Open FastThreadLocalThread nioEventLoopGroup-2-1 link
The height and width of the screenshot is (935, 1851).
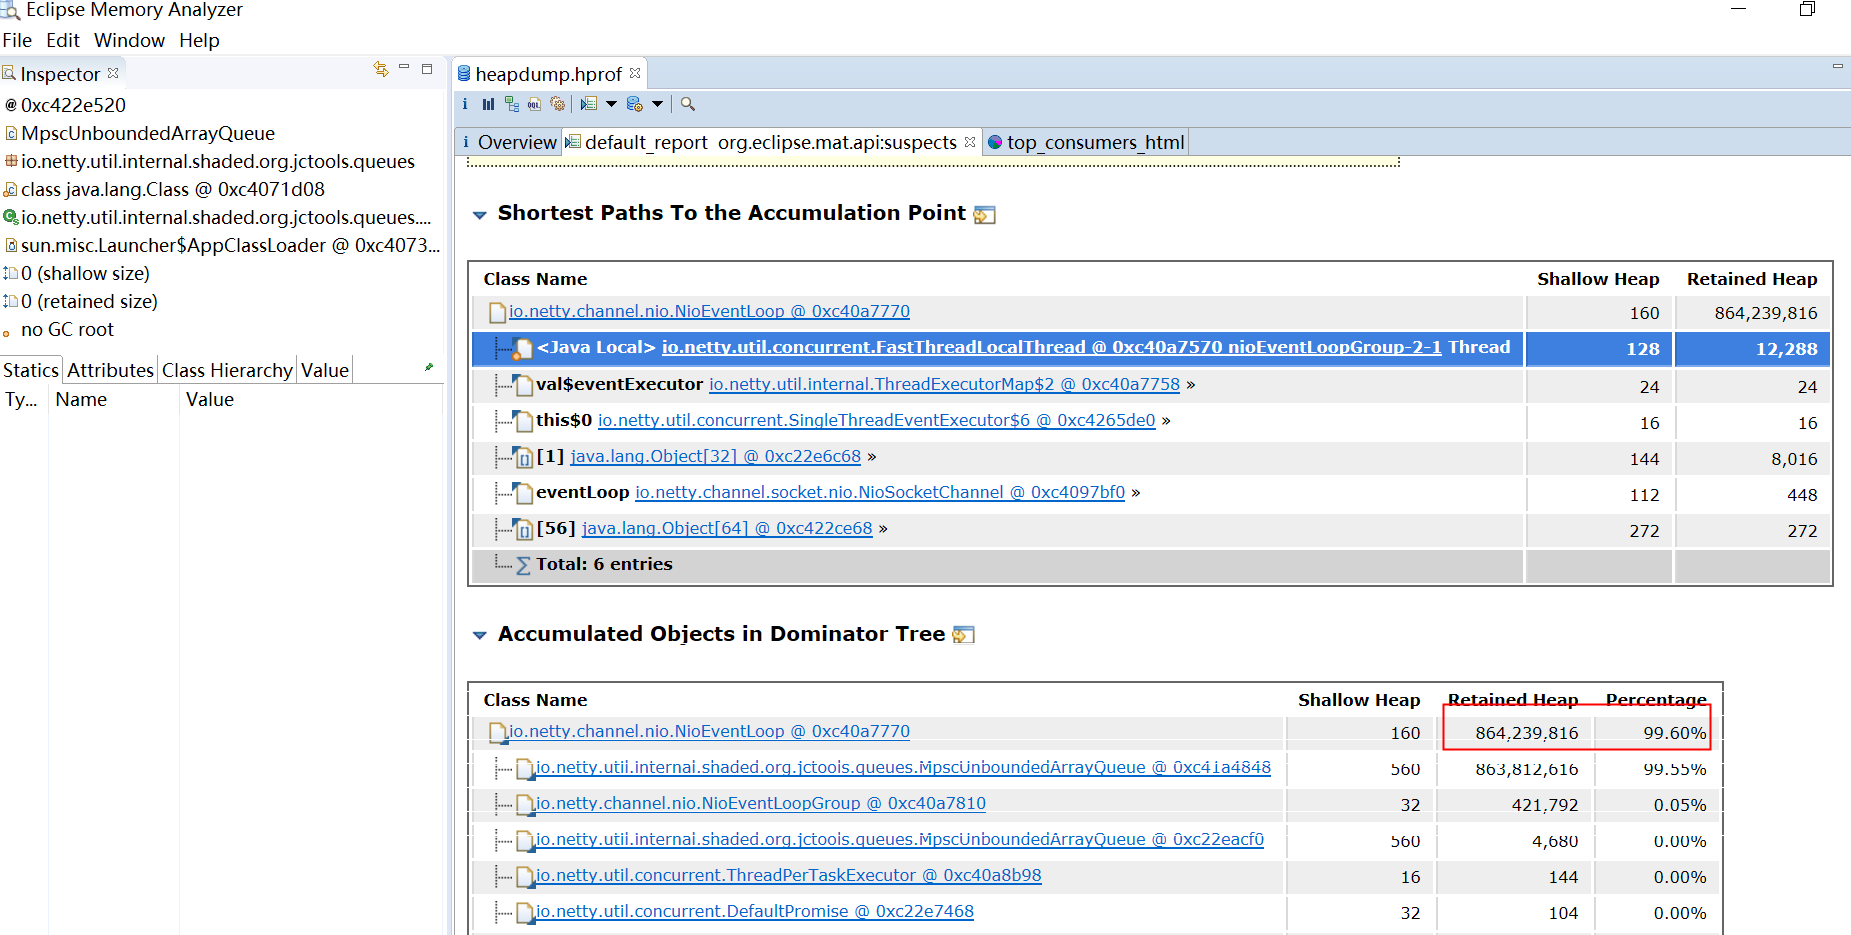1052,347
